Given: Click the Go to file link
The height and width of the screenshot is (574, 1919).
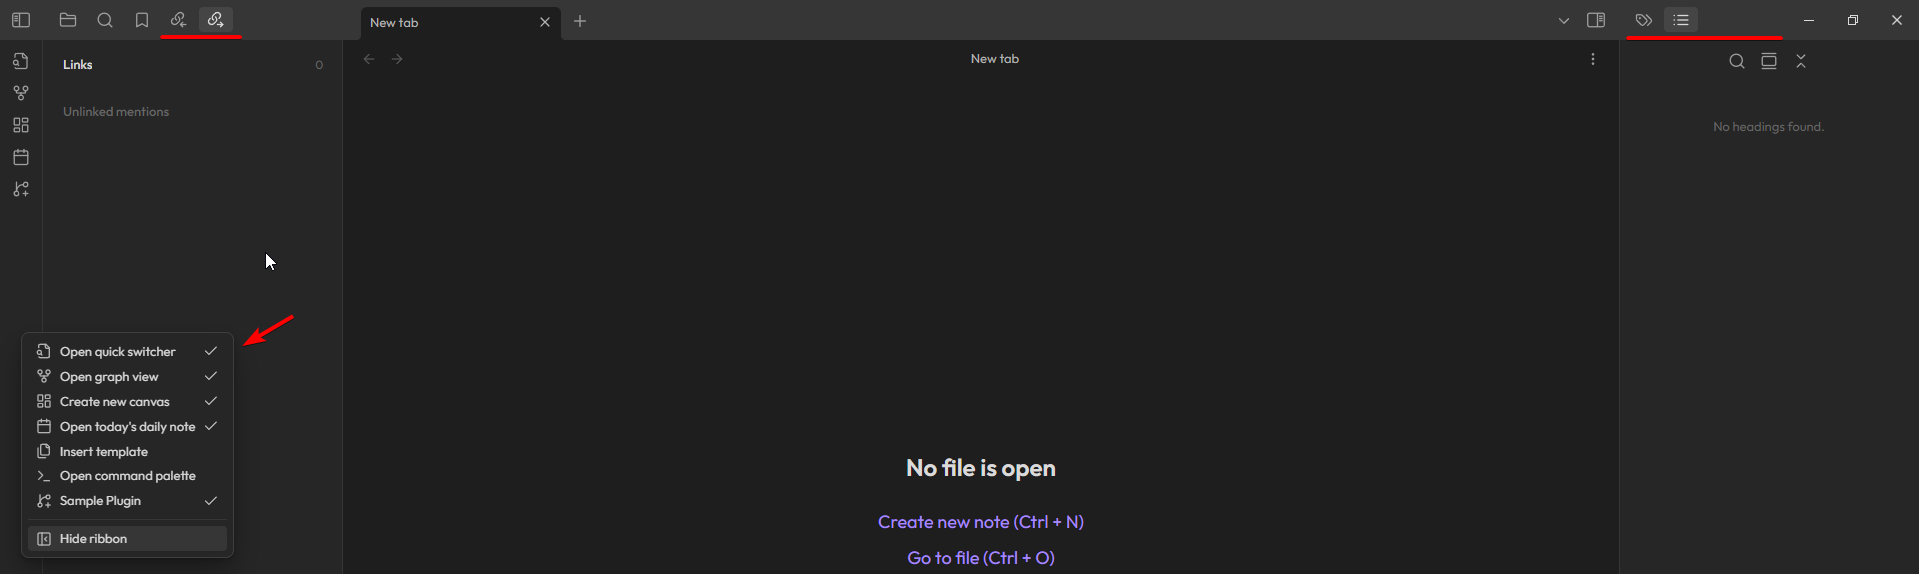Looking at the screenshot, I should coord(980,558).
